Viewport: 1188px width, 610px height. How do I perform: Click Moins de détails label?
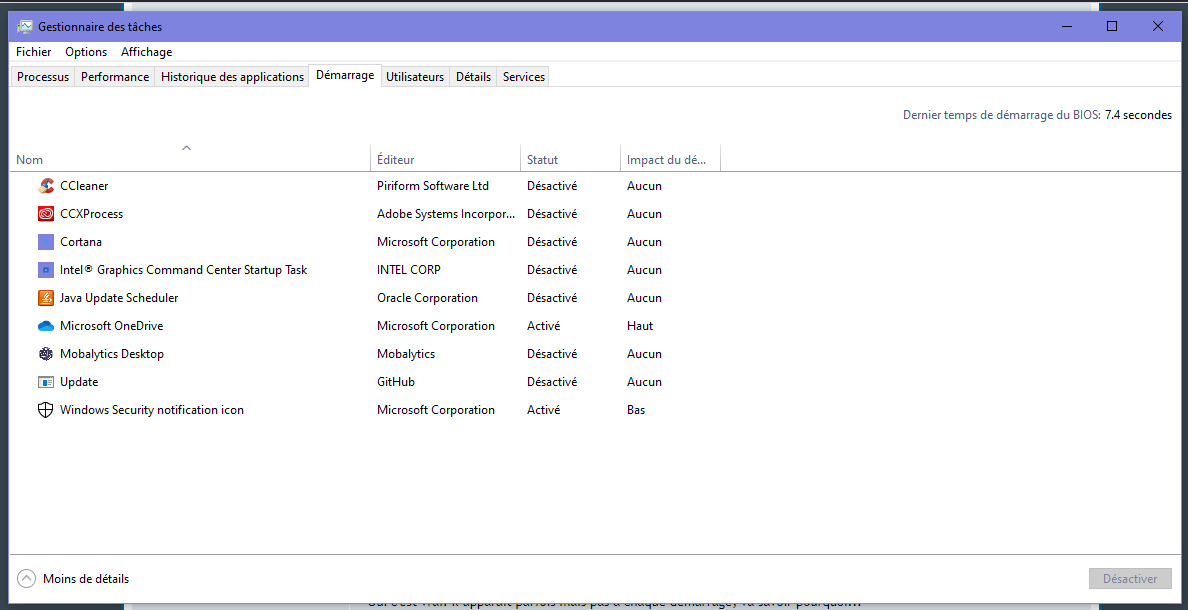click(86, 579)
